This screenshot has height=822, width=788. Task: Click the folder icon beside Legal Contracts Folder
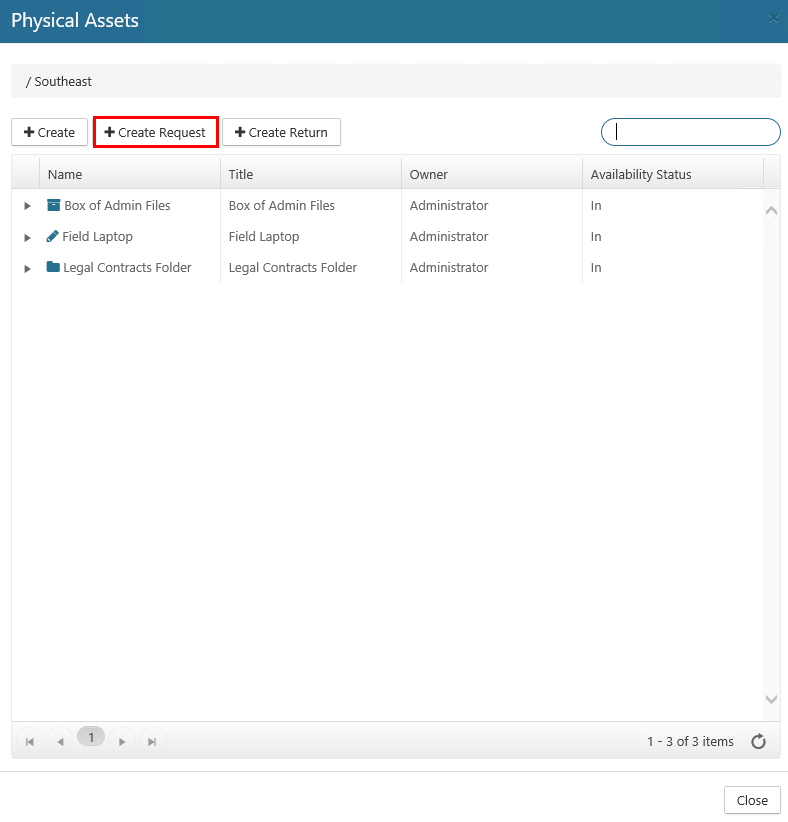pos(53,268)
